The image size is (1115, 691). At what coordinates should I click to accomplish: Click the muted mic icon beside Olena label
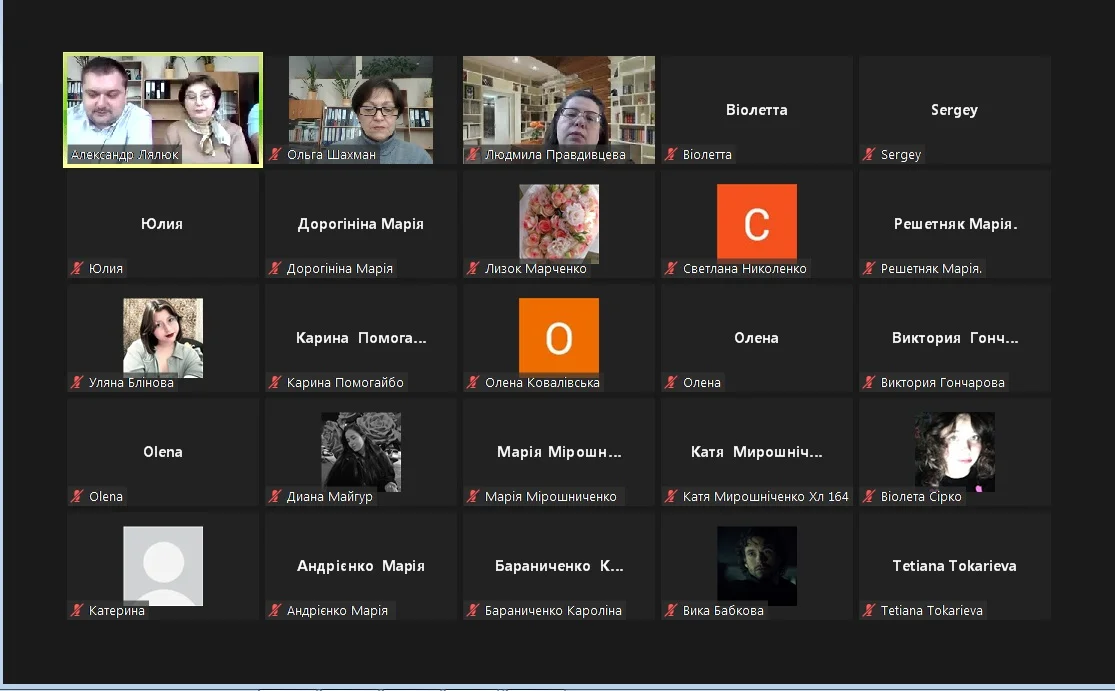pos(78,496)
